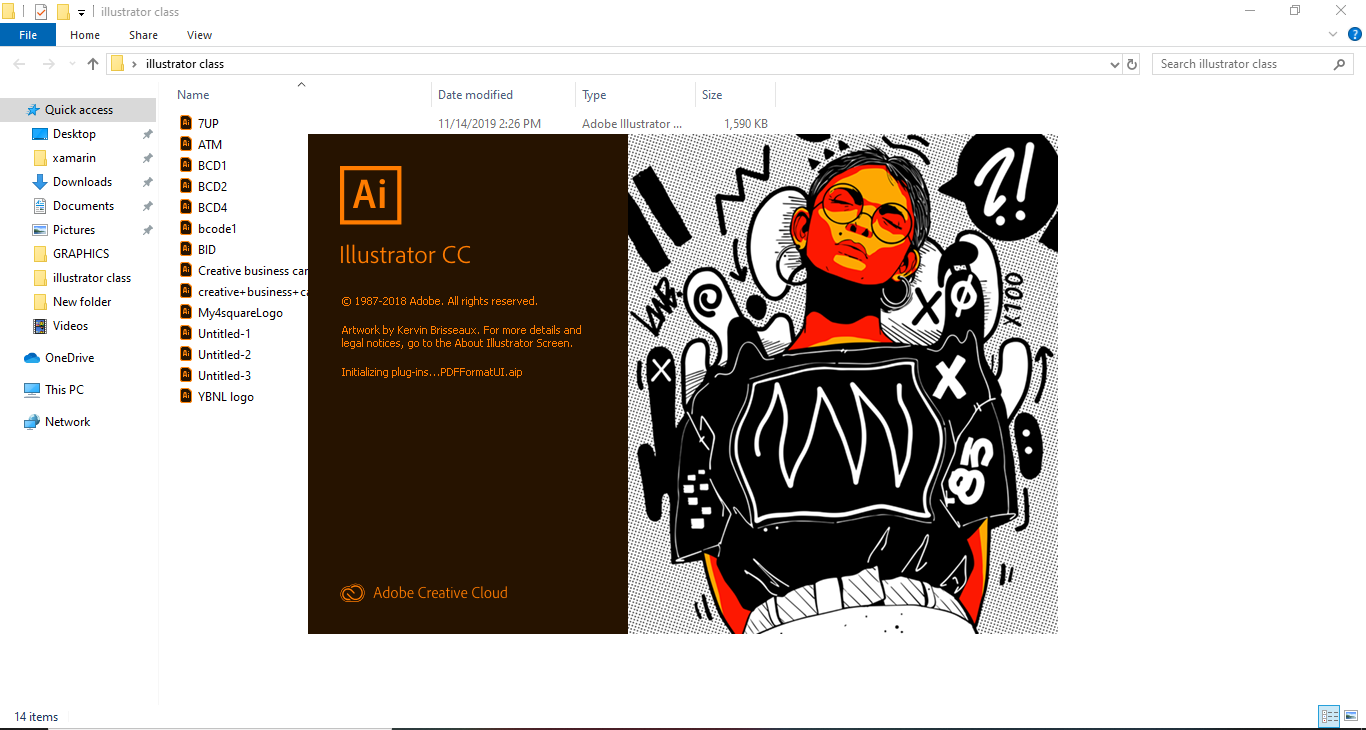Image resolution: width=1366 pixels, height=730 pixels.
Task: Select the BID file
Action: [x=207, y=250]
